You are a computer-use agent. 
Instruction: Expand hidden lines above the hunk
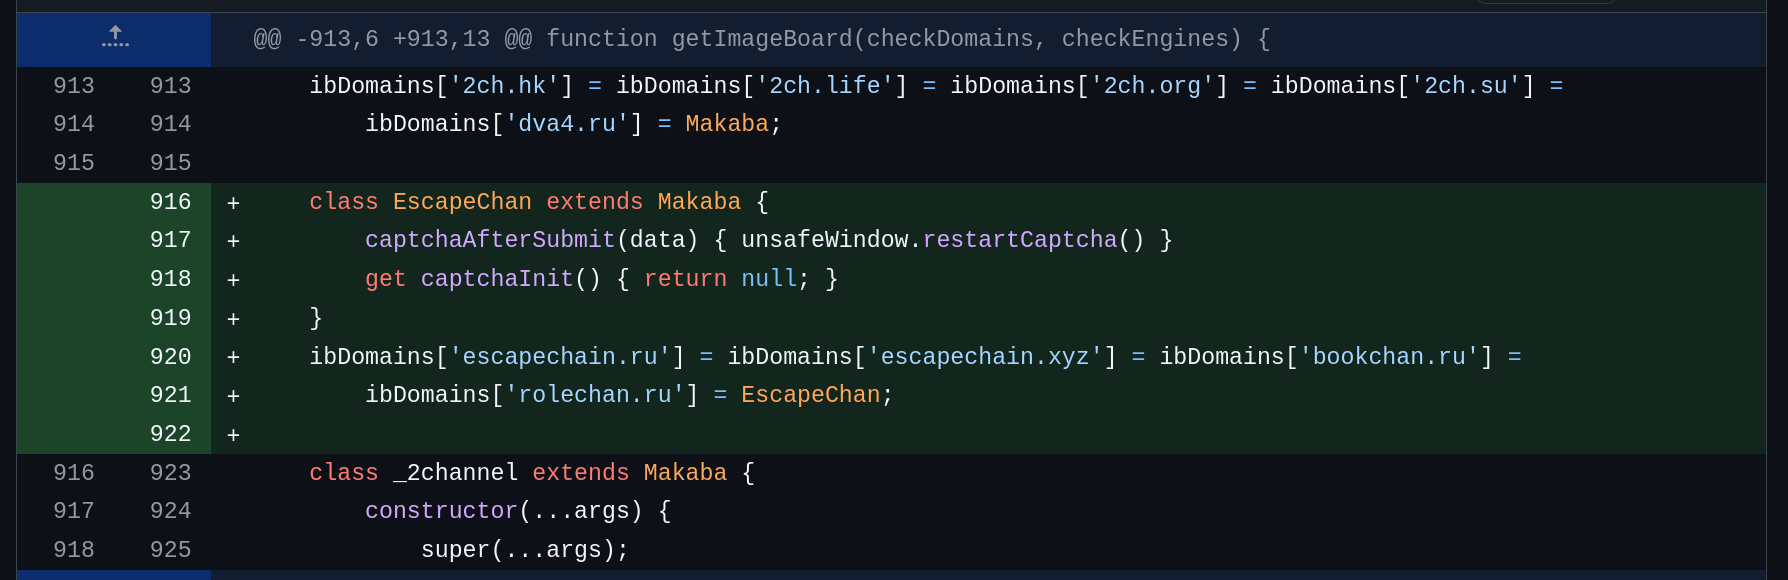point(115,39)
